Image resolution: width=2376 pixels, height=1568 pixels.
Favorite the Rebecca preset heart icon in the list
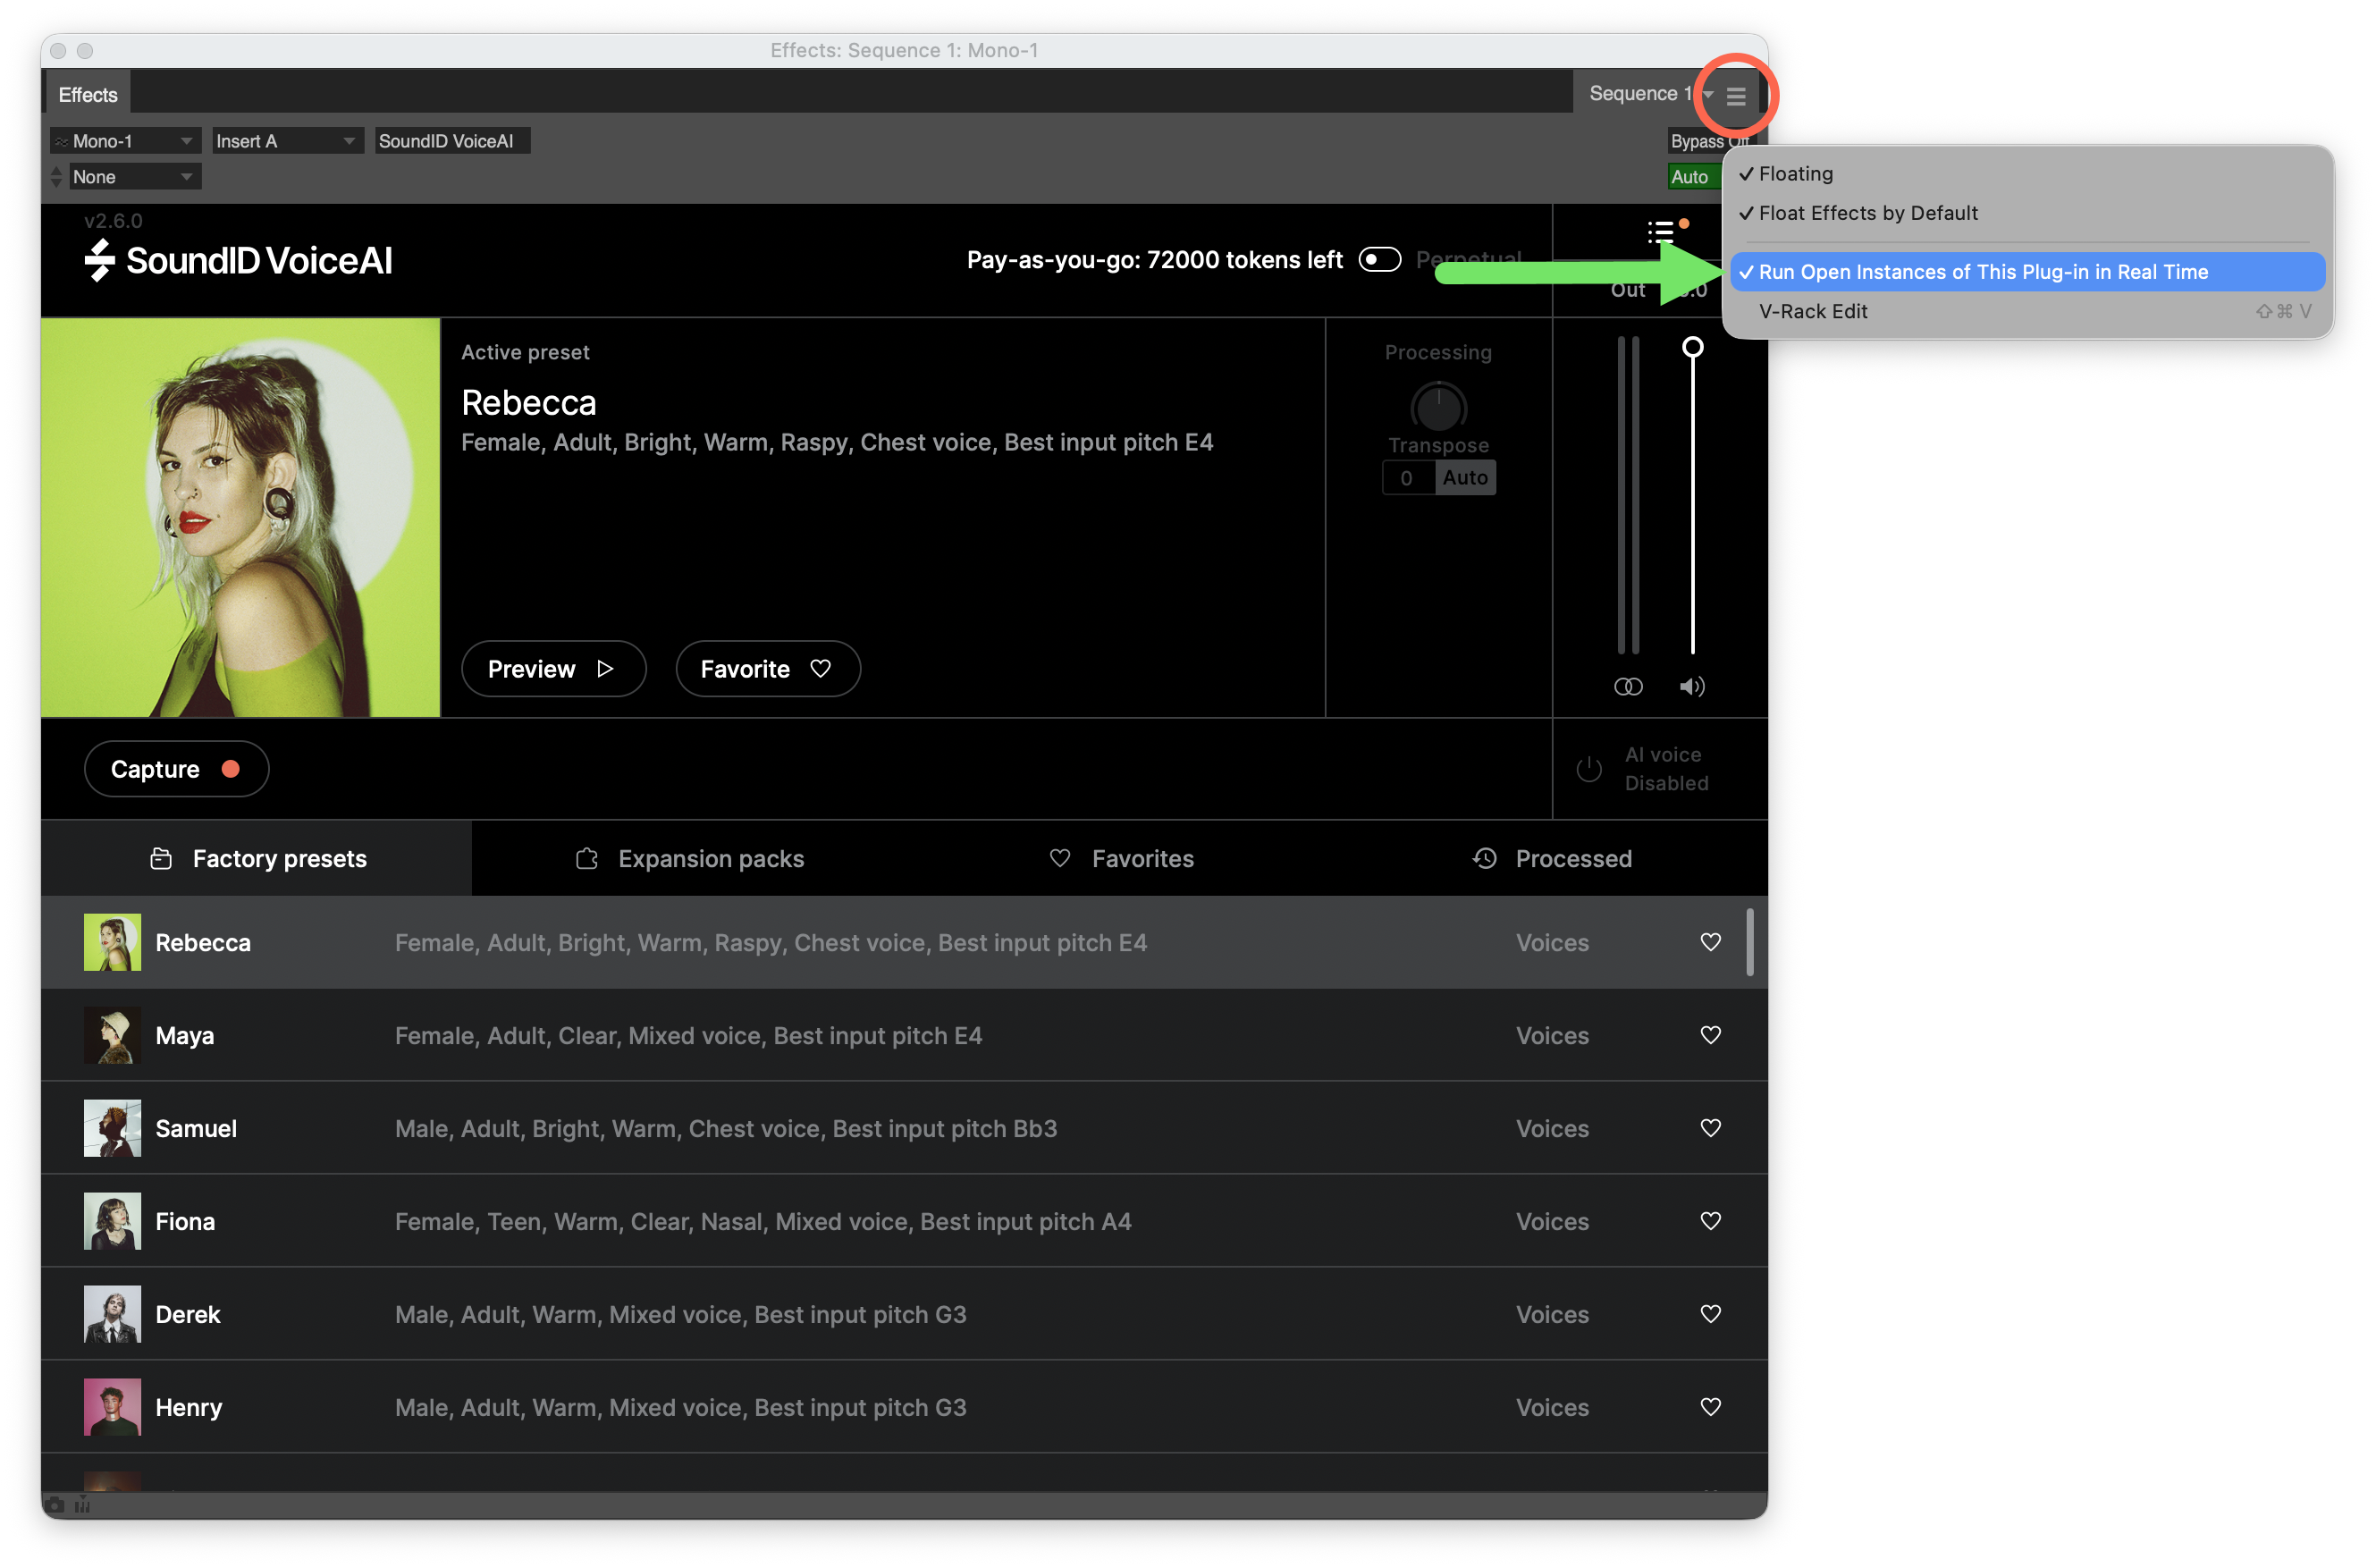coord(1710,942)
